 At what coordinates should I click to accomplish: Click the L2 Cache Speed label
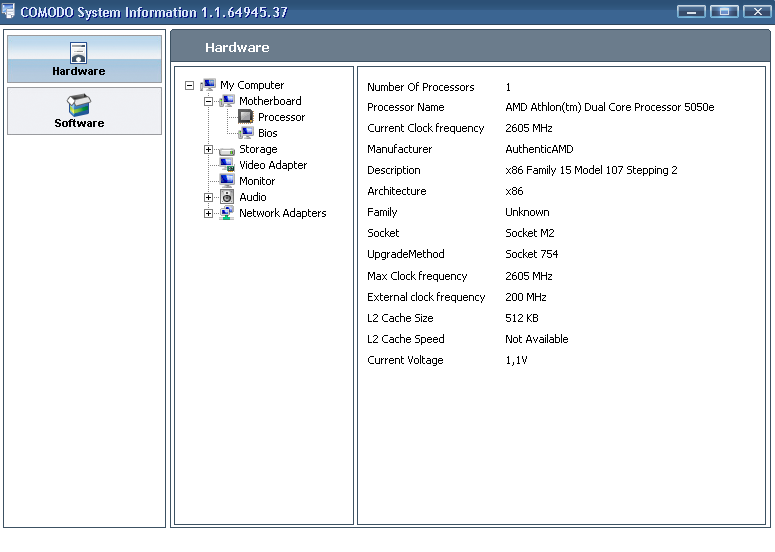pos(406,340)
